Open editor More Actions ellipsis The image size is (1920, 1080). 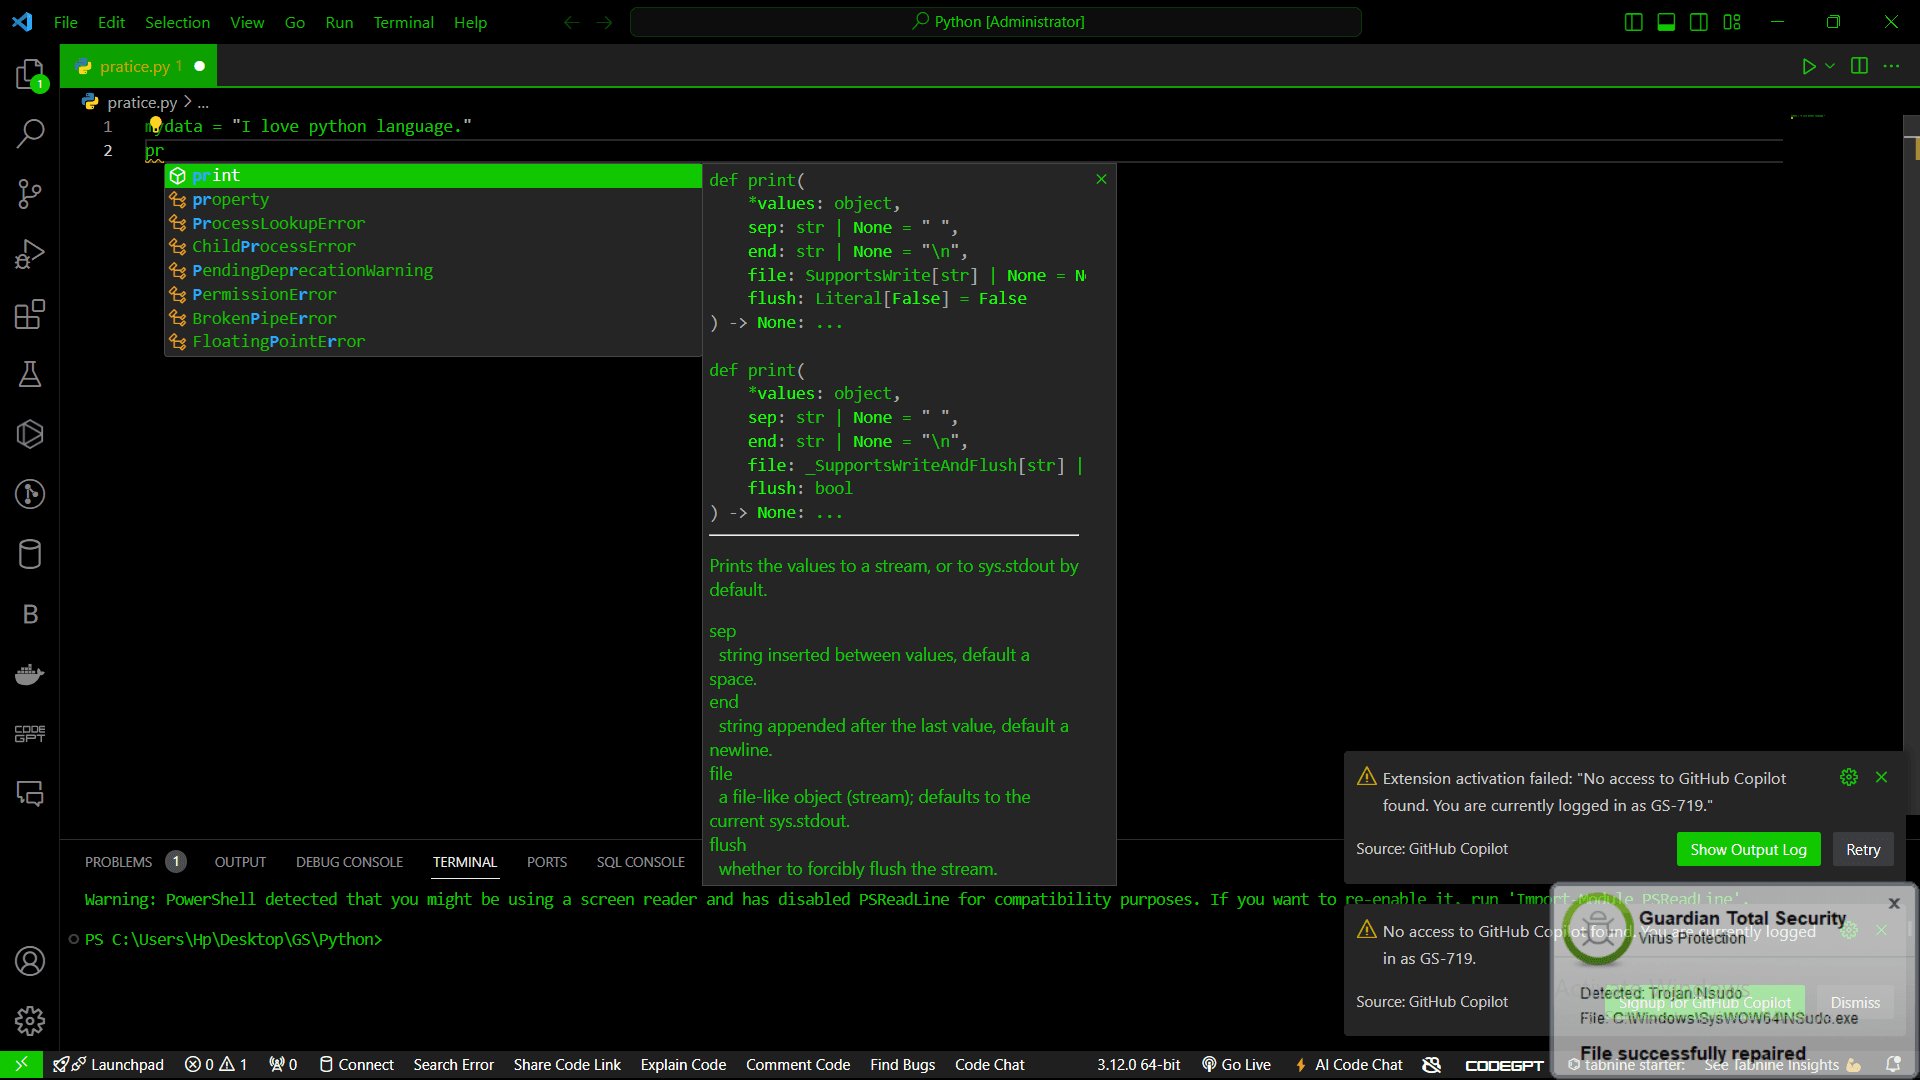1891,66
